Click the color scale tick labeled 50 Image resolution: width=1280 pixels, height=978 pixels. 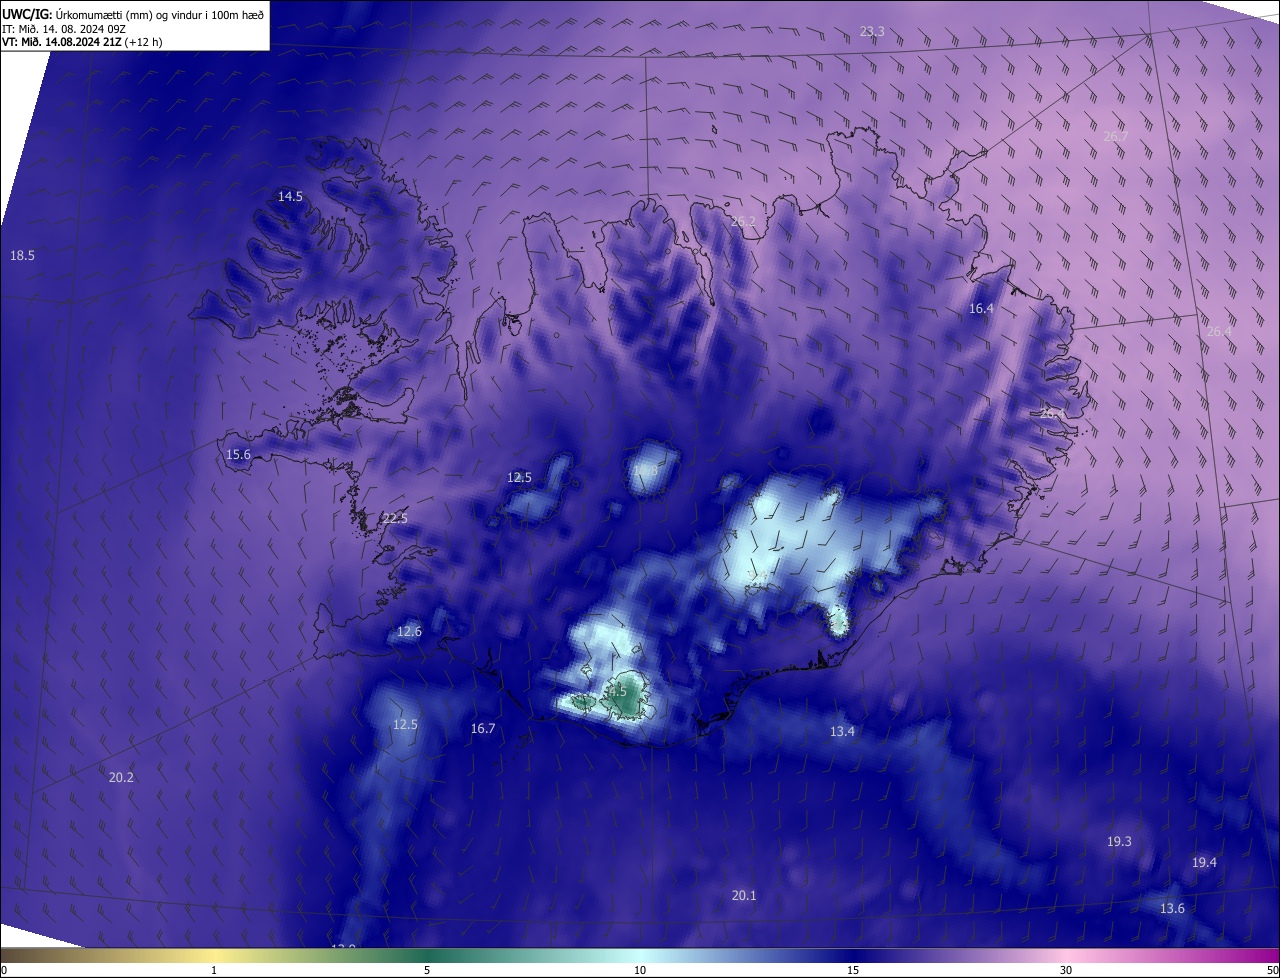click(x=1272, y=971)
